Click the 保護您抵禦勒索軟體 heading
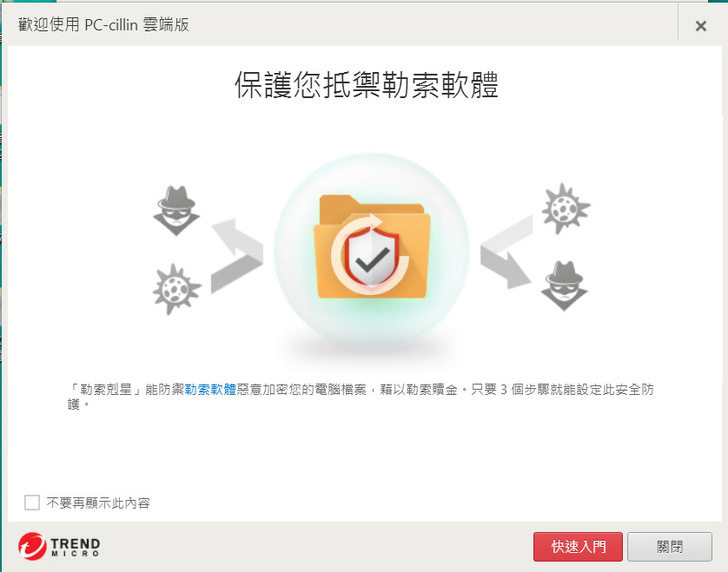This screenshot has width=728, height=572. (367, 85)
